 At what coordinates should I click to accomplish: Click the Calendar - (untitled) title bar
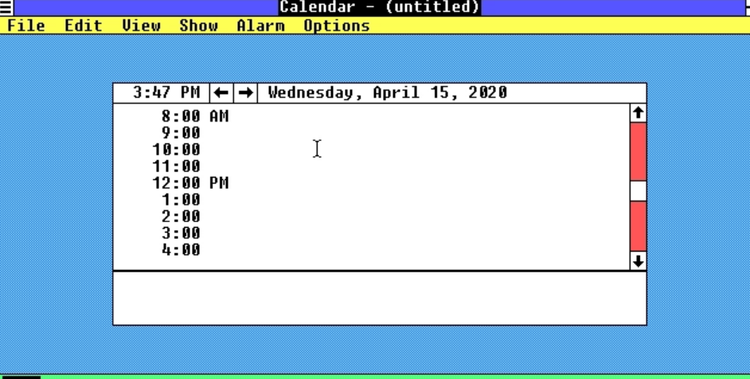point(379,7)
